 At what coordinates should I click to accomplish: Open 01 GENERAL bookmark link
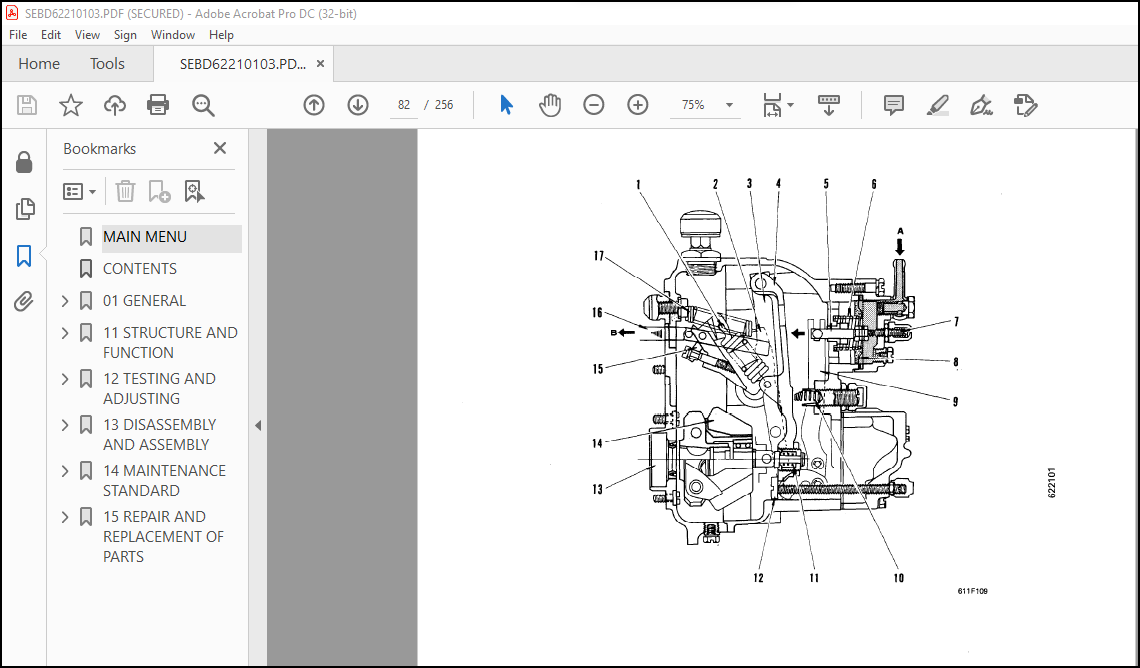pyautogui.click(x=144, y=301)
